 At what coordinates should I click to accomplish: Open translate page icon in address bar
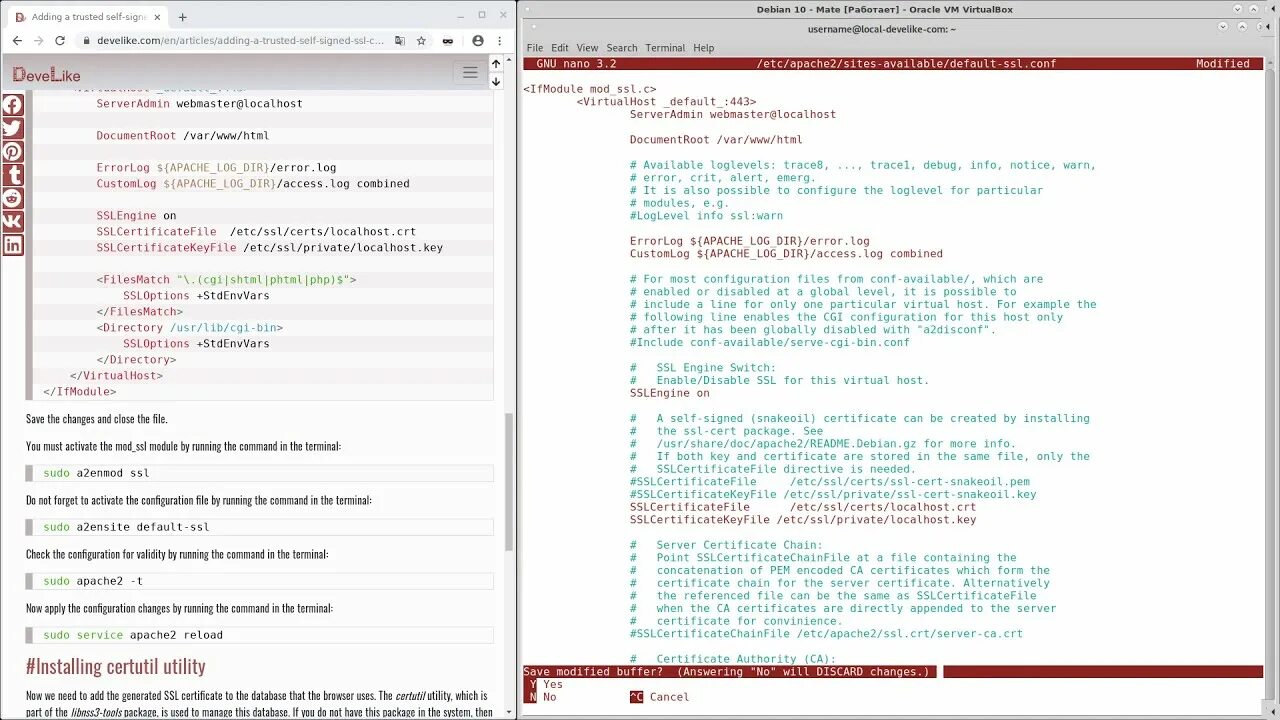click(400, 41)
